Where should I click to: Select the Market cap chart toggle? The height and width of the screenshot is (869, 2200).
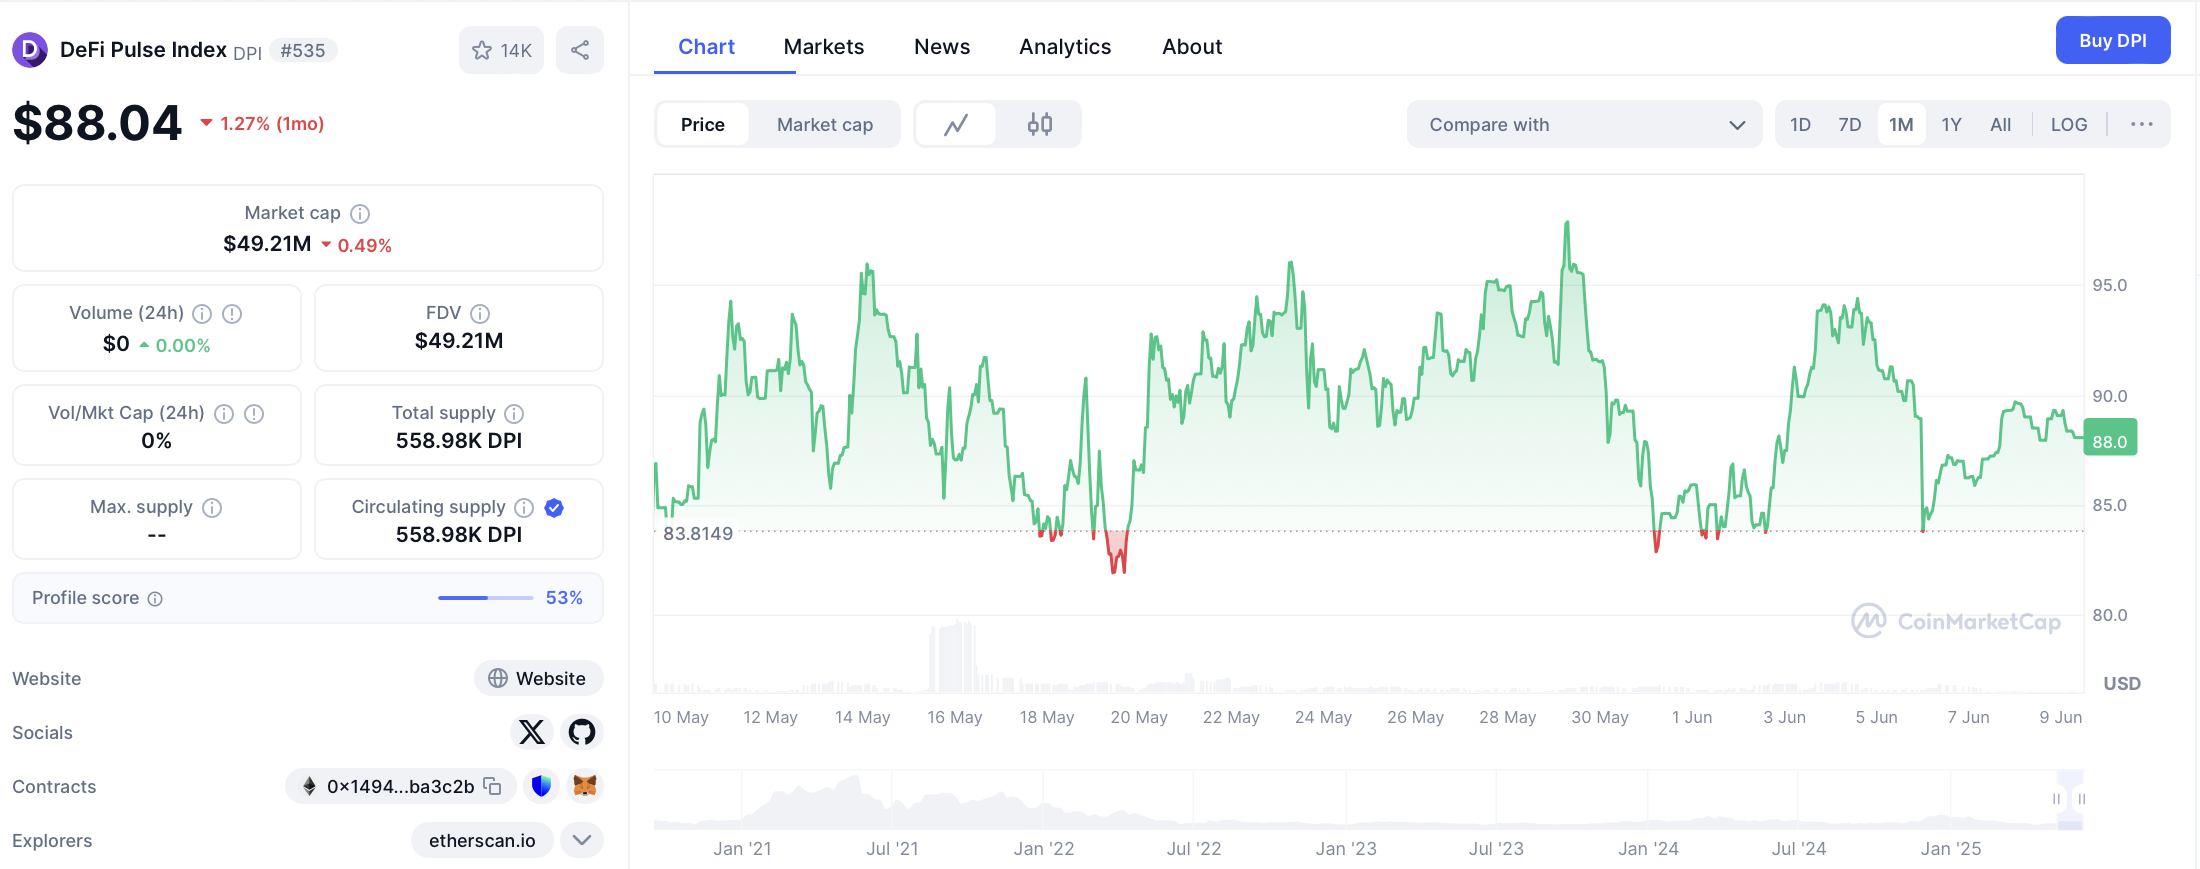(825, 124)
